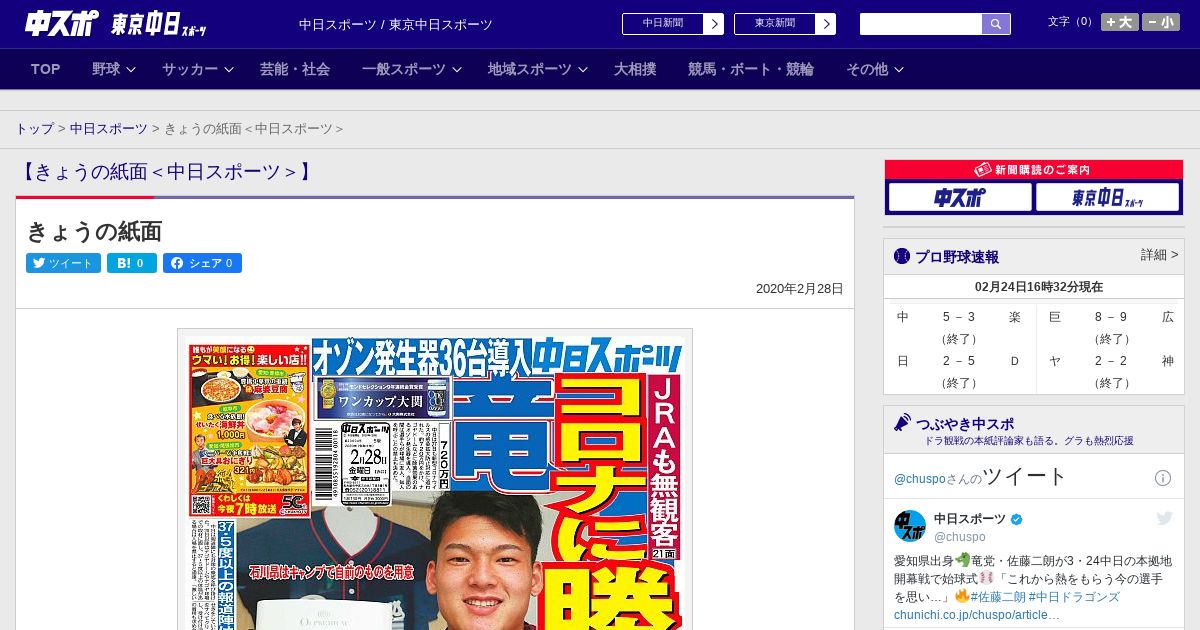
Task: Click 東京中日スポーツ subscription banner button
Action: click(1107, 197)
